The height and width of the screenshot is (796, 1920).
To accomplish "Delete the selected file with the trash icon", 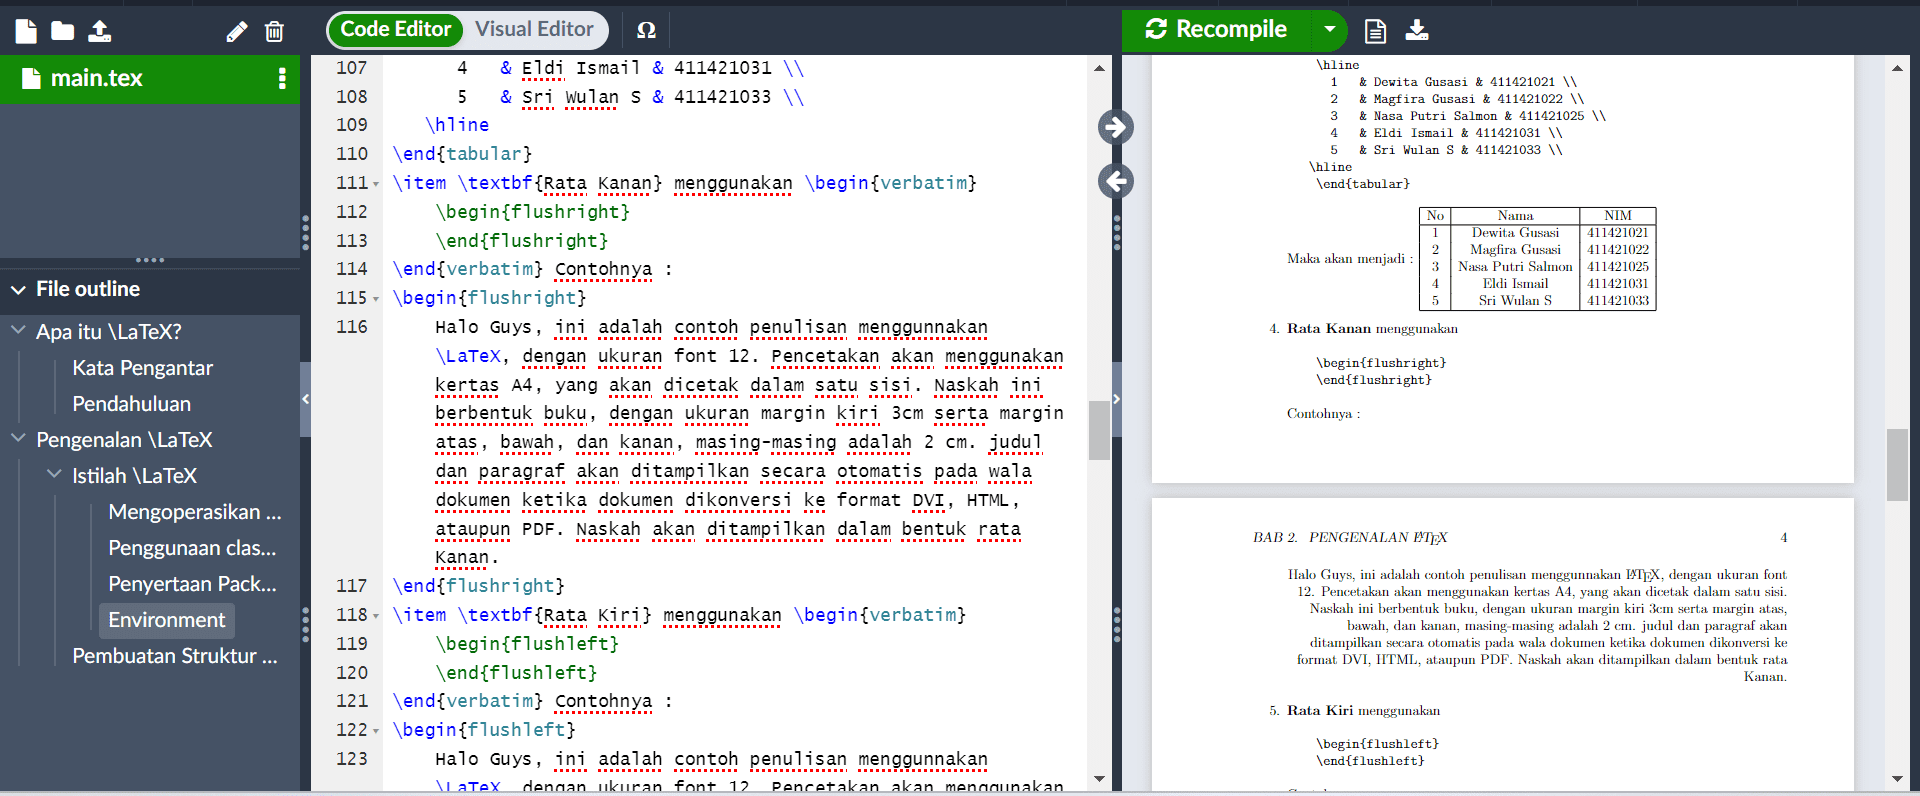I will [x=274, y=32].
